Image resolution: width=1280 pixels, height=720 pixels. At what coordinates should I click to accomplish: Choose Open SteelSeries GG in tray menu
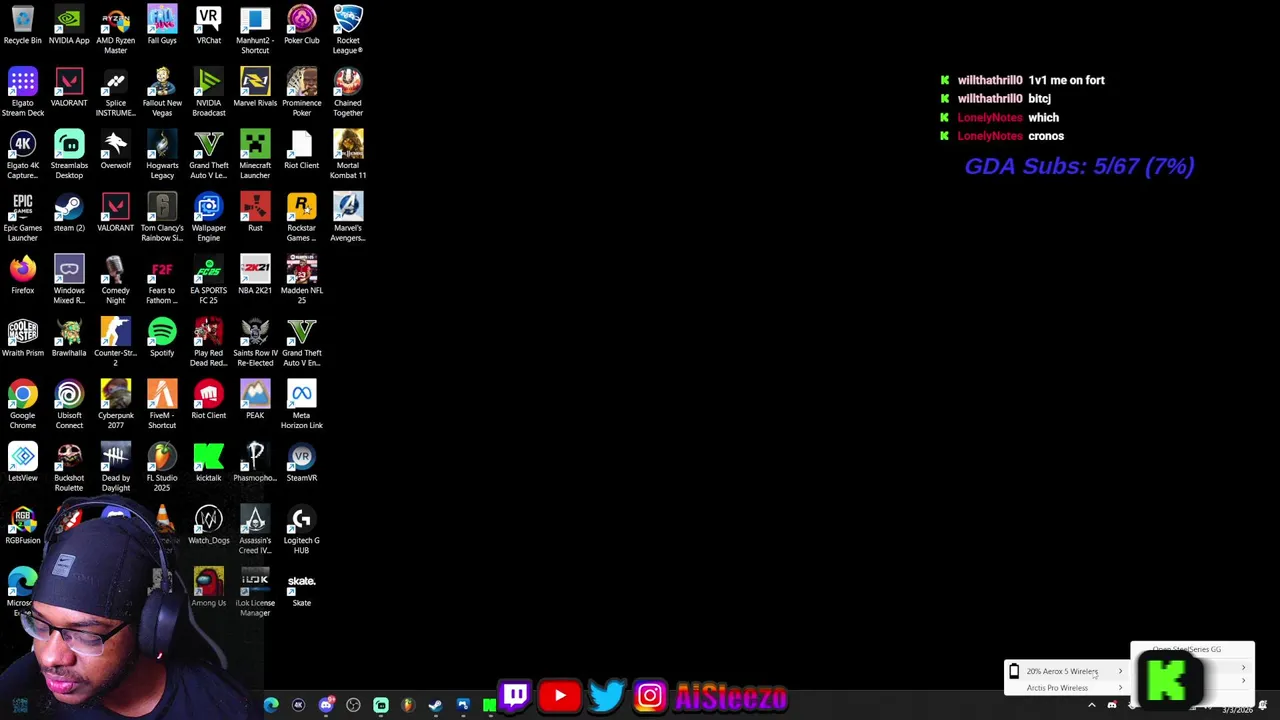[1187, 649]
